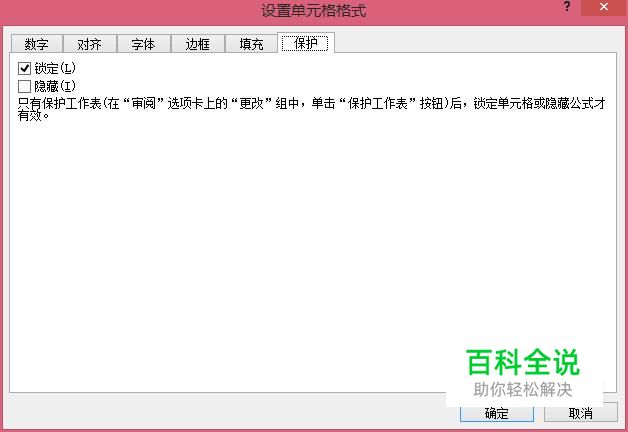Confirm with the 确定 button
Screen dimensions: 628x432
(x=497, y=413)
